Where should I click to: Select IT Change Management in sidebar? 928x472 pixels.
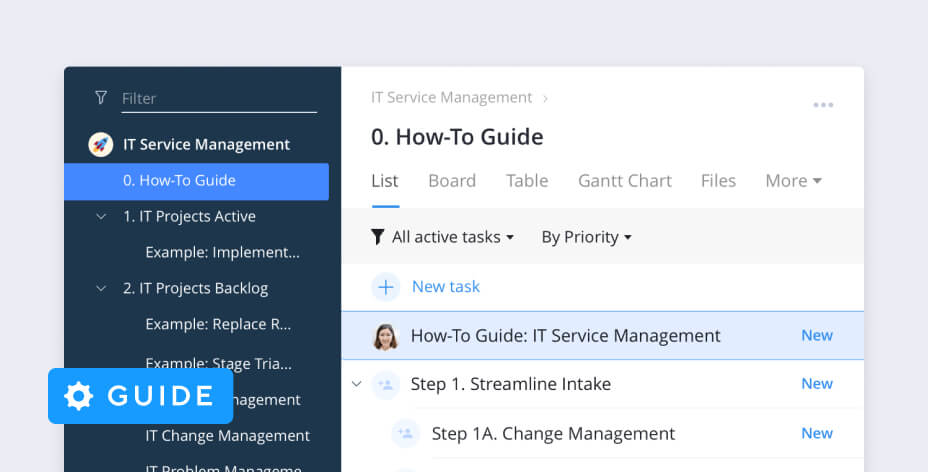coord(227,436)
